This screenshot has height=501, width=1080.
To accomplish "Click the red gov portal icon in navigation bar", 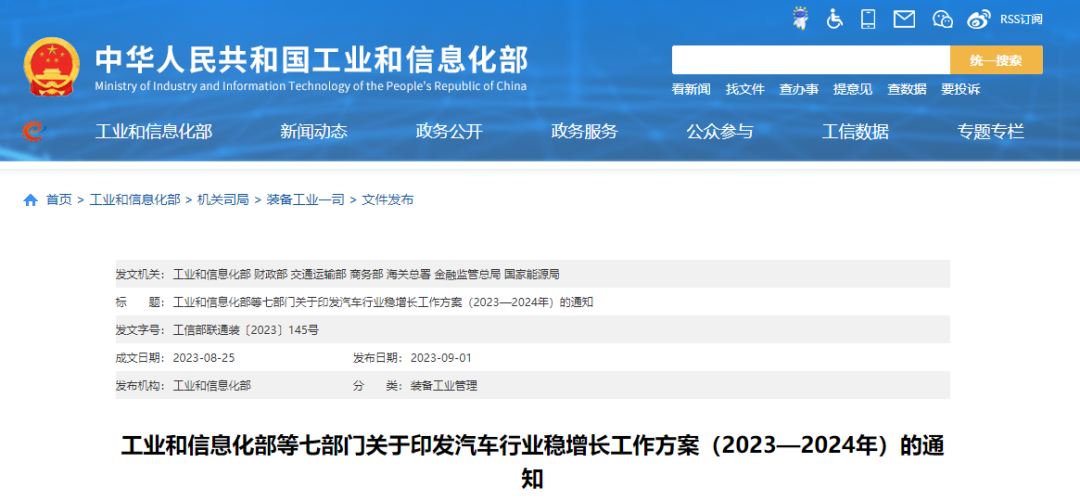I will click(32, 130).
